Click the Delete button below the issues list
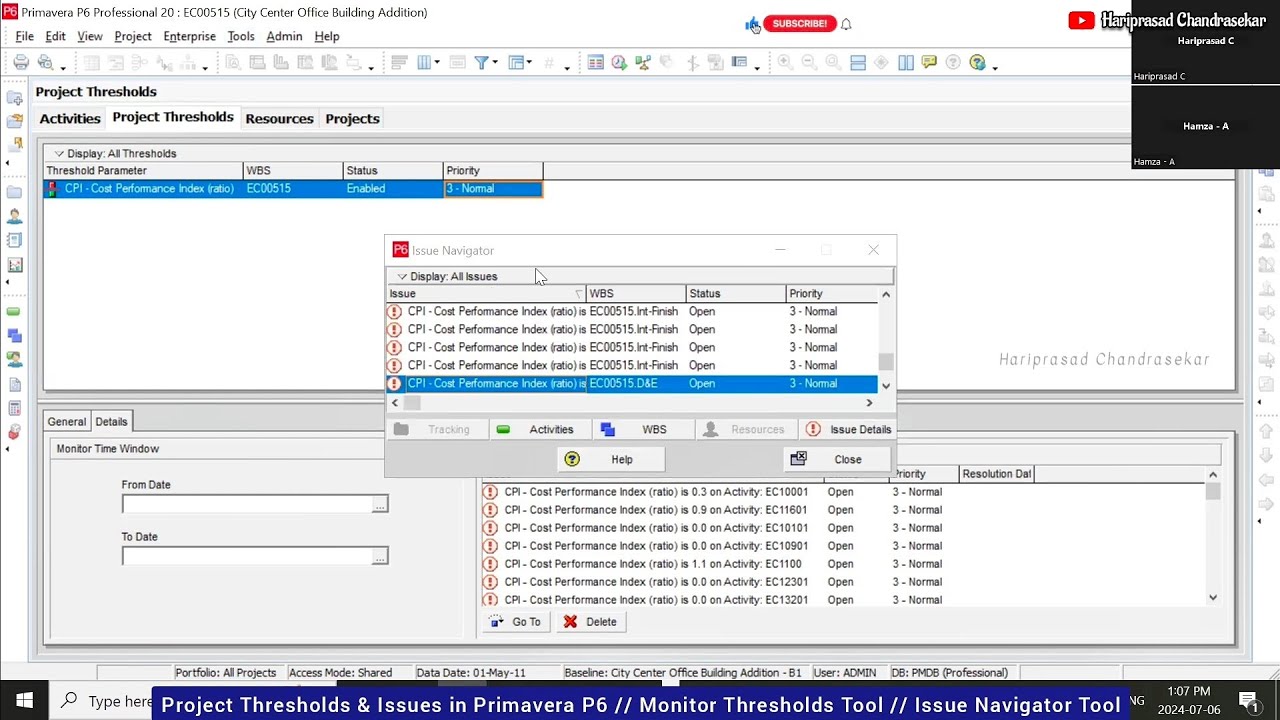The height and width of the screenshot is (720, 1280). [590, 622]
